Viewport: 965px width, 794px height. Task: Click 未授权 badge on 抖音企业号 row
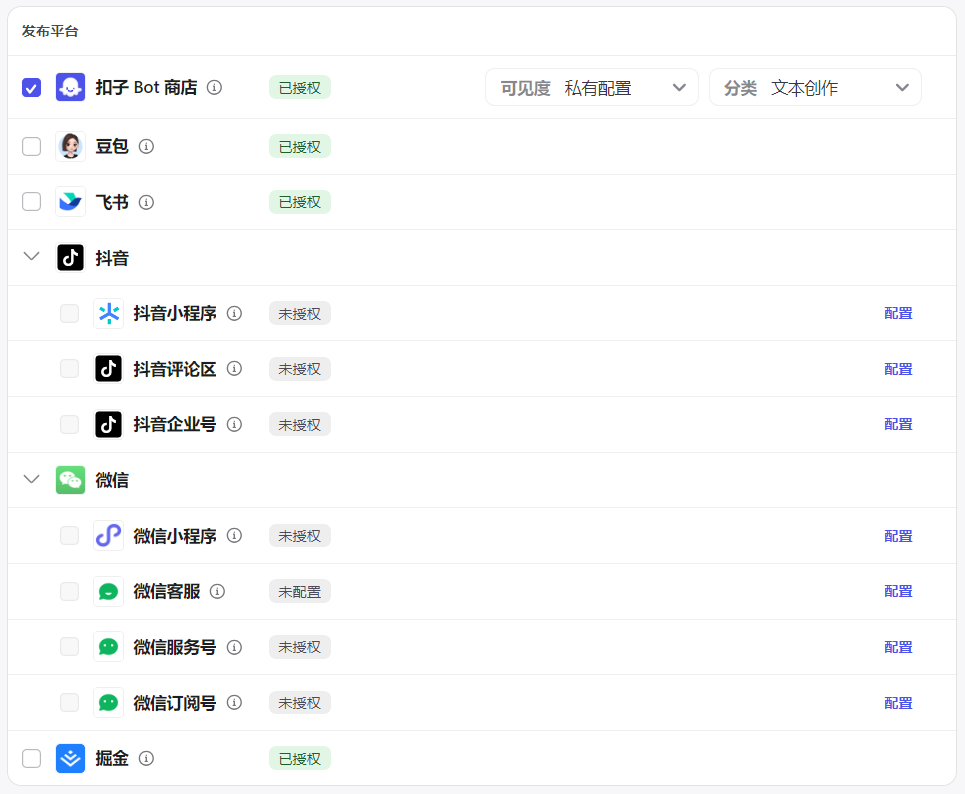(300, 424)
